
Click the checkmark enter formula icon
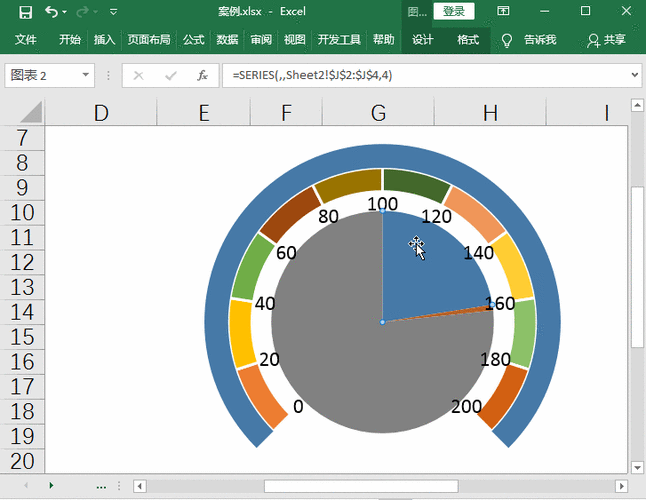tap(170, 75)
